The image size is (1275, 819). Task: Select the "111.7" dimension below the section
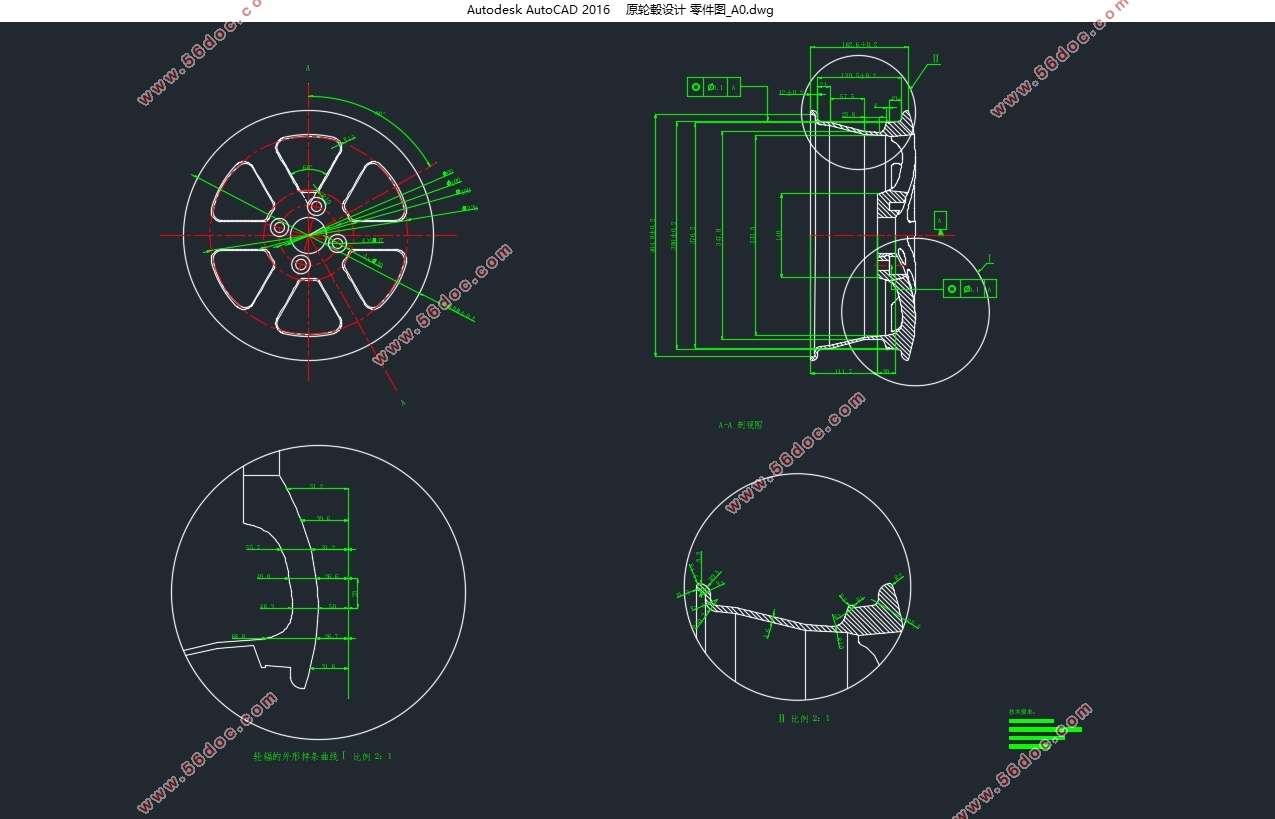843,371
